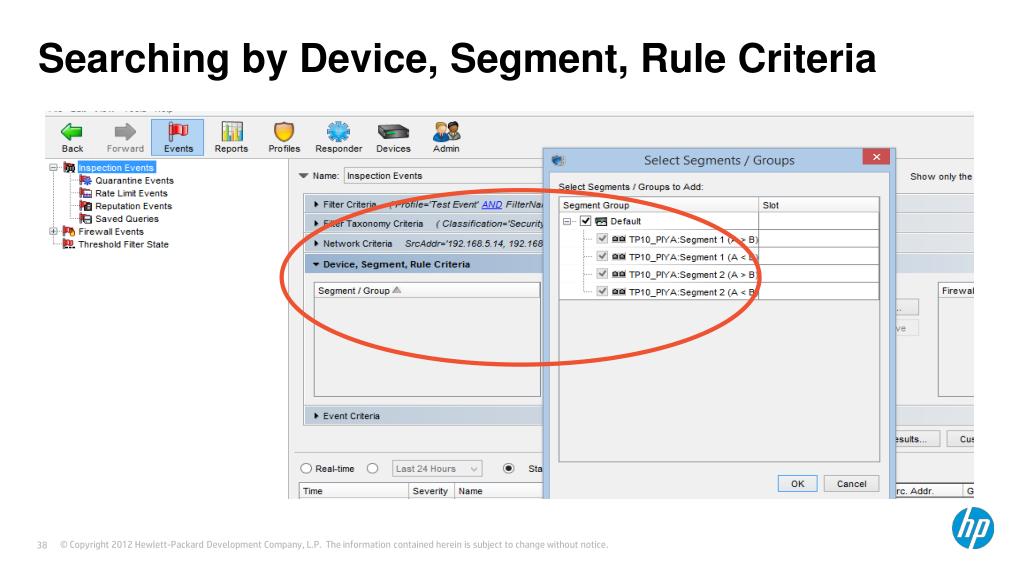This screenshot has width=1024, height=576.
Task: Expand the Event Criteria section
Action: point(317,416)
